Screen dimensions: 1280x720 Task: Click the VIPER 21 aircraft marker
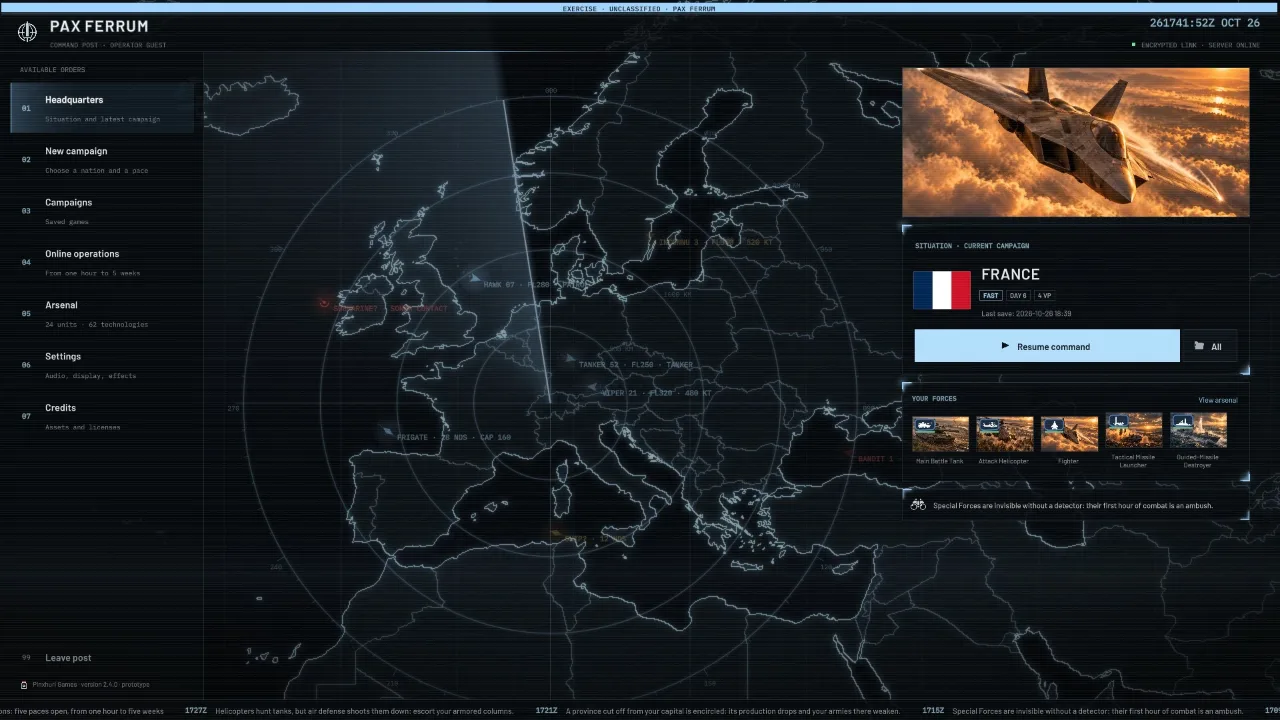click(594, 386)
